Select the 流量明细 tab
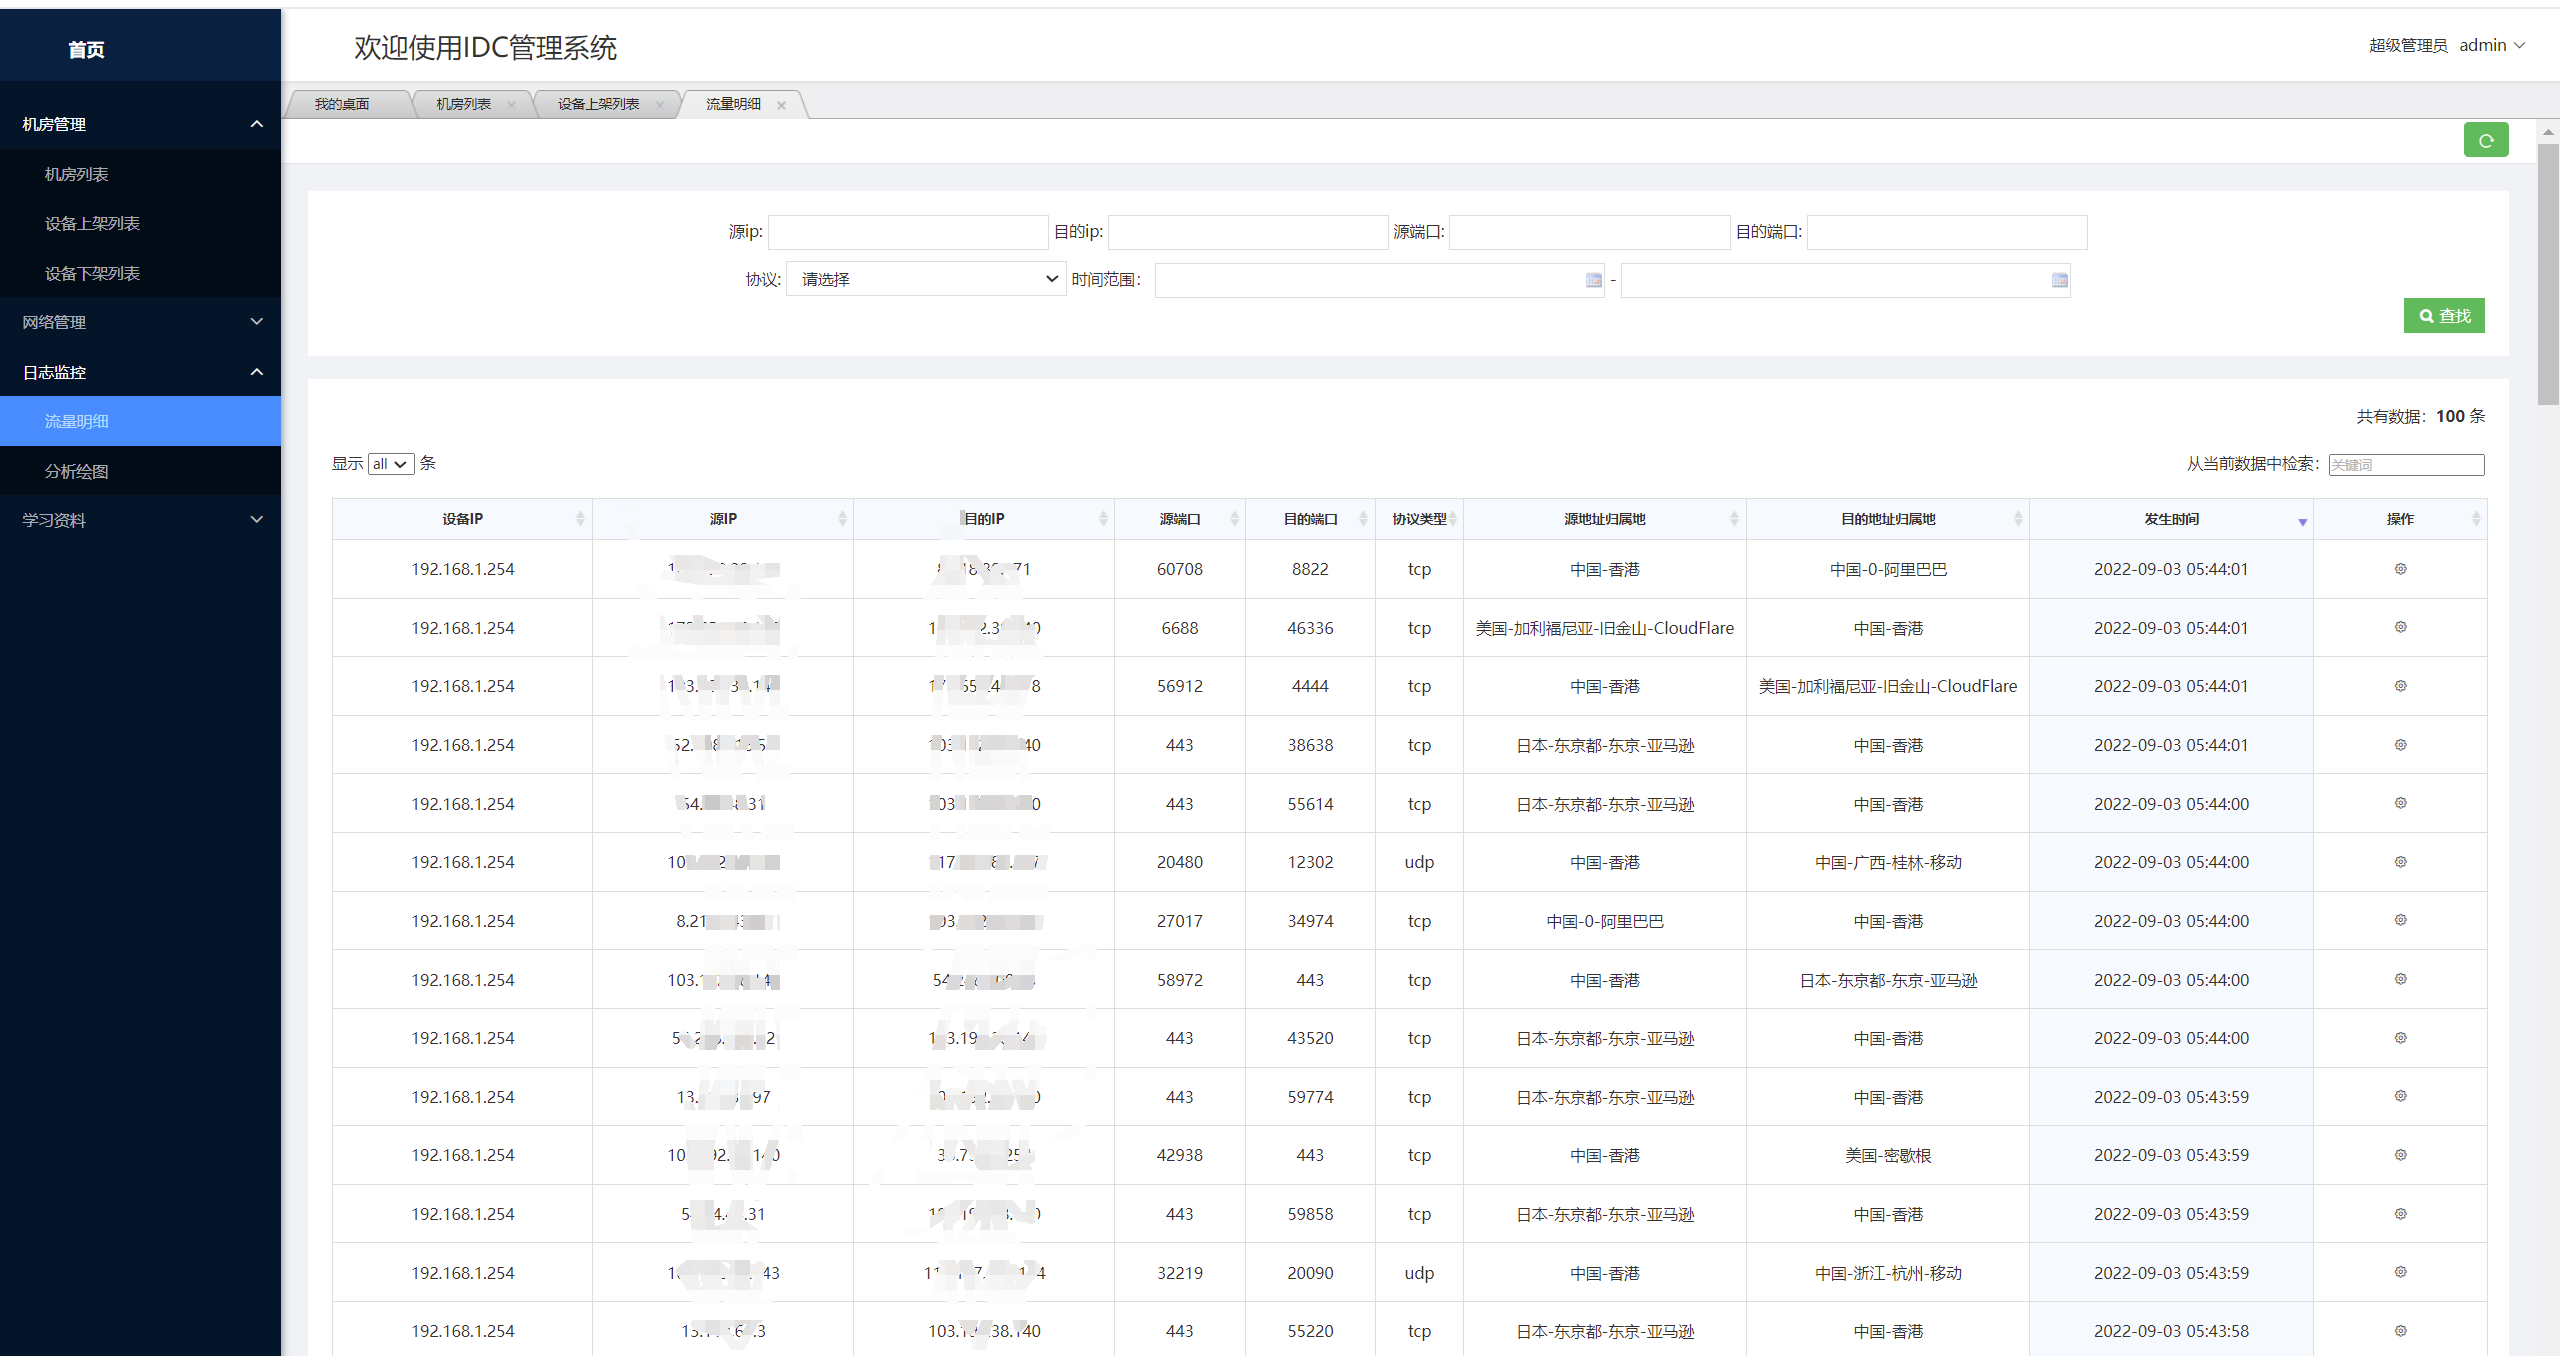The width and height of the screenshot is (2560, 1356). point(733,104)
